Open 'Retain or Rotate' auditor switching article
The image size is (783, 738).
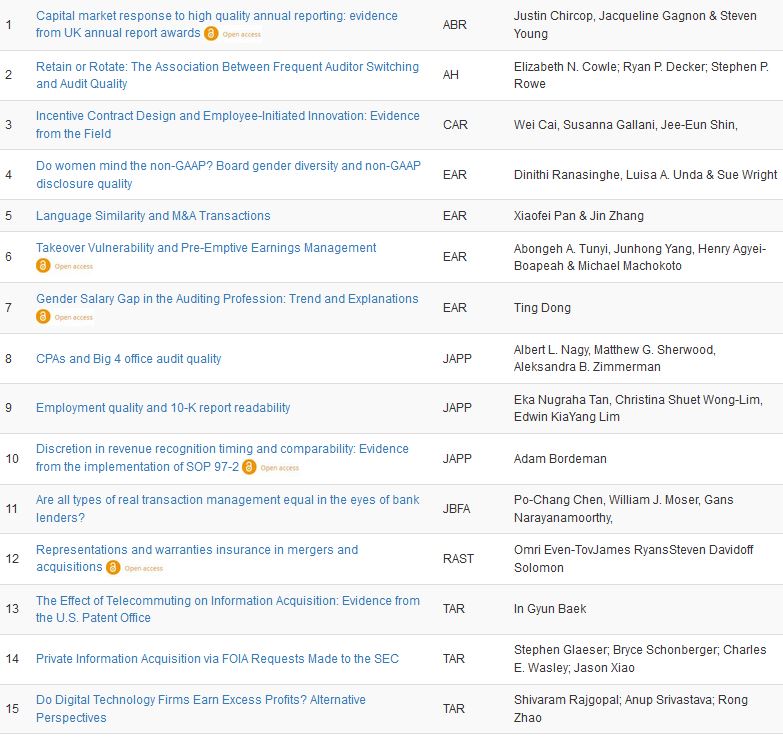tap(227, 75)
